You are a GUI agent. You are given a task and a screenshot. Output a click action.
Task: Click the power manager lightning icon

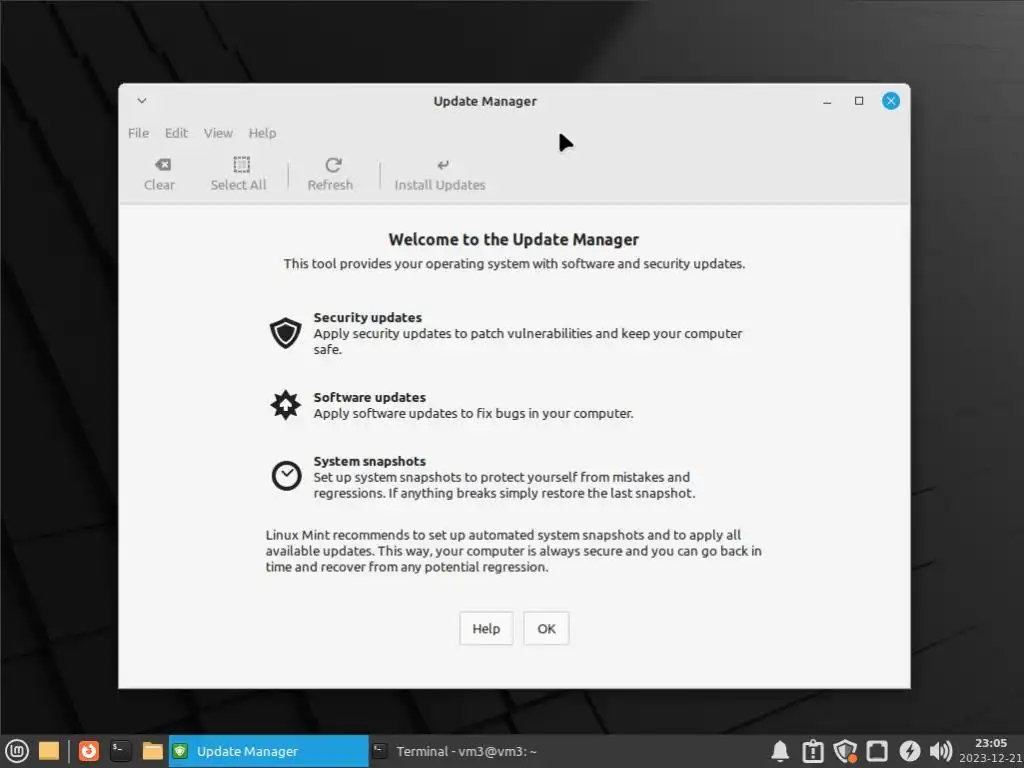(909, 751)
